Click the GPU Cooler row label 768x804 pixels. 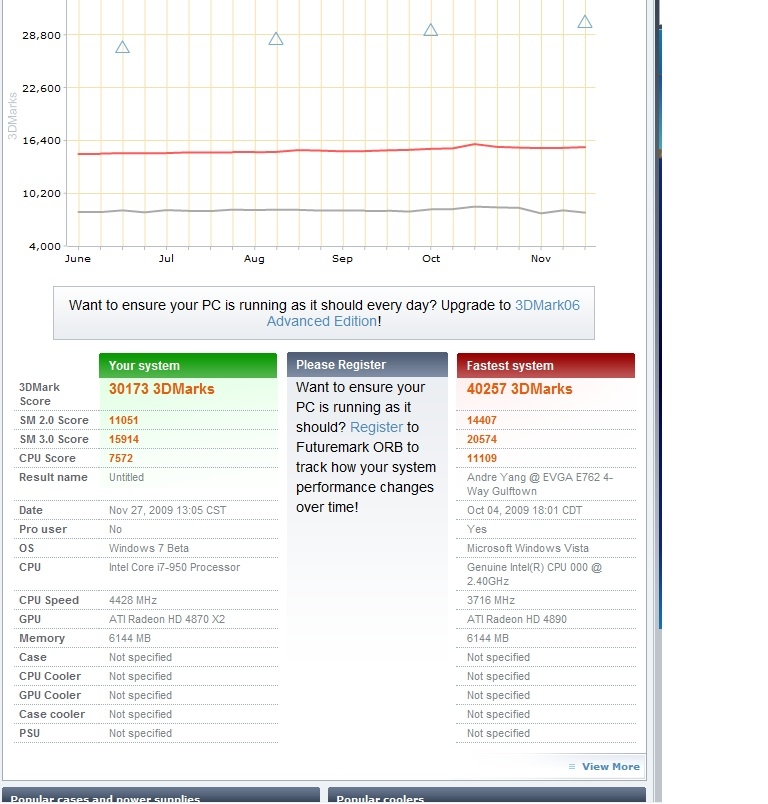50,695
